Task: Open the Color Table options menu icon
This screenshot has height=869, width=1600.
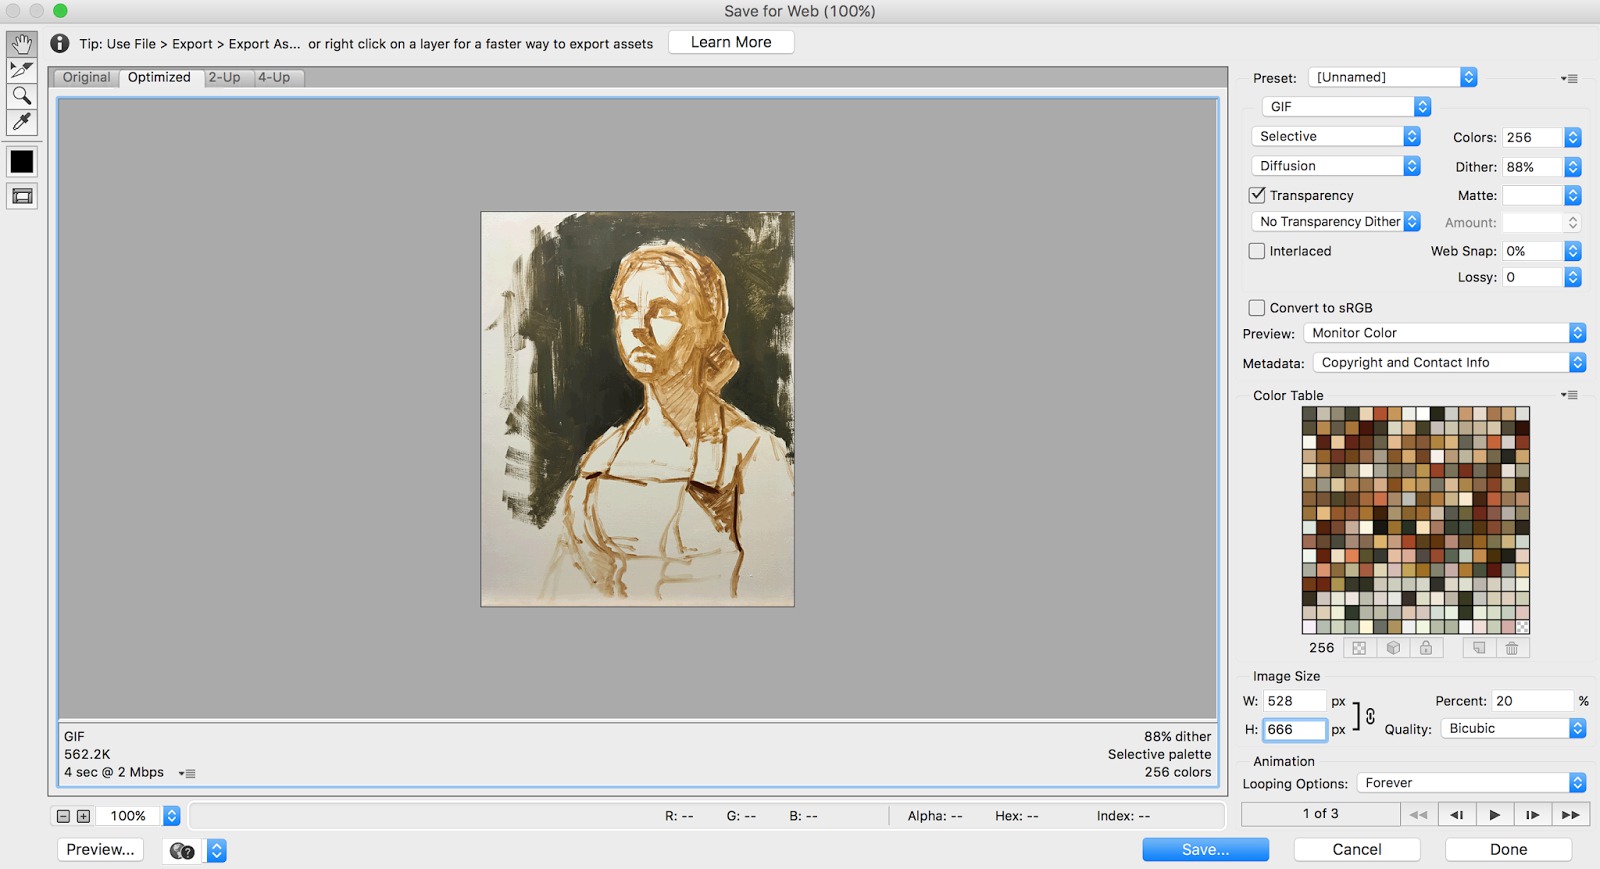Action: click(x=1569, y=395)
